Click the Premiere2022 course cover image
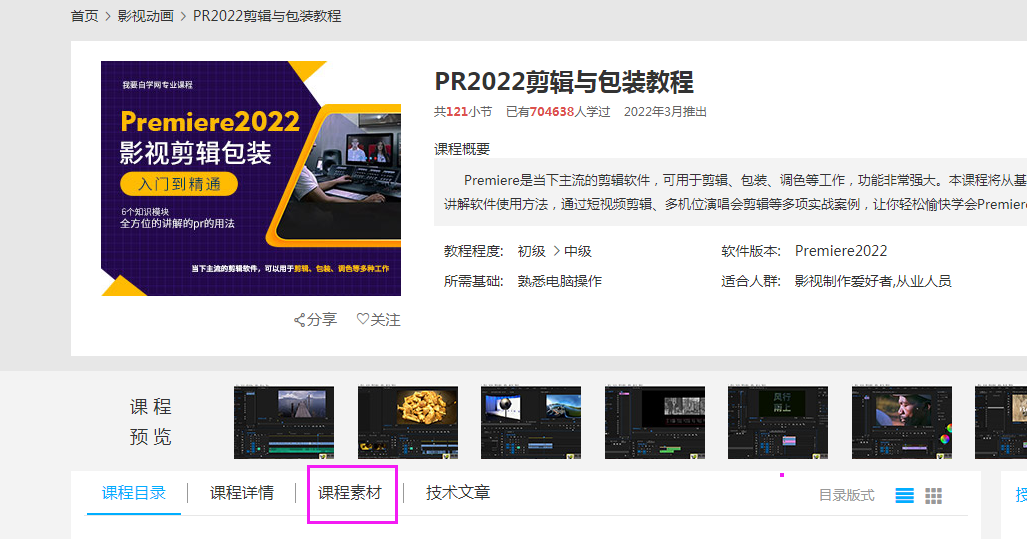The width and height of the screenshot is (1027, 539). (251, 179)
